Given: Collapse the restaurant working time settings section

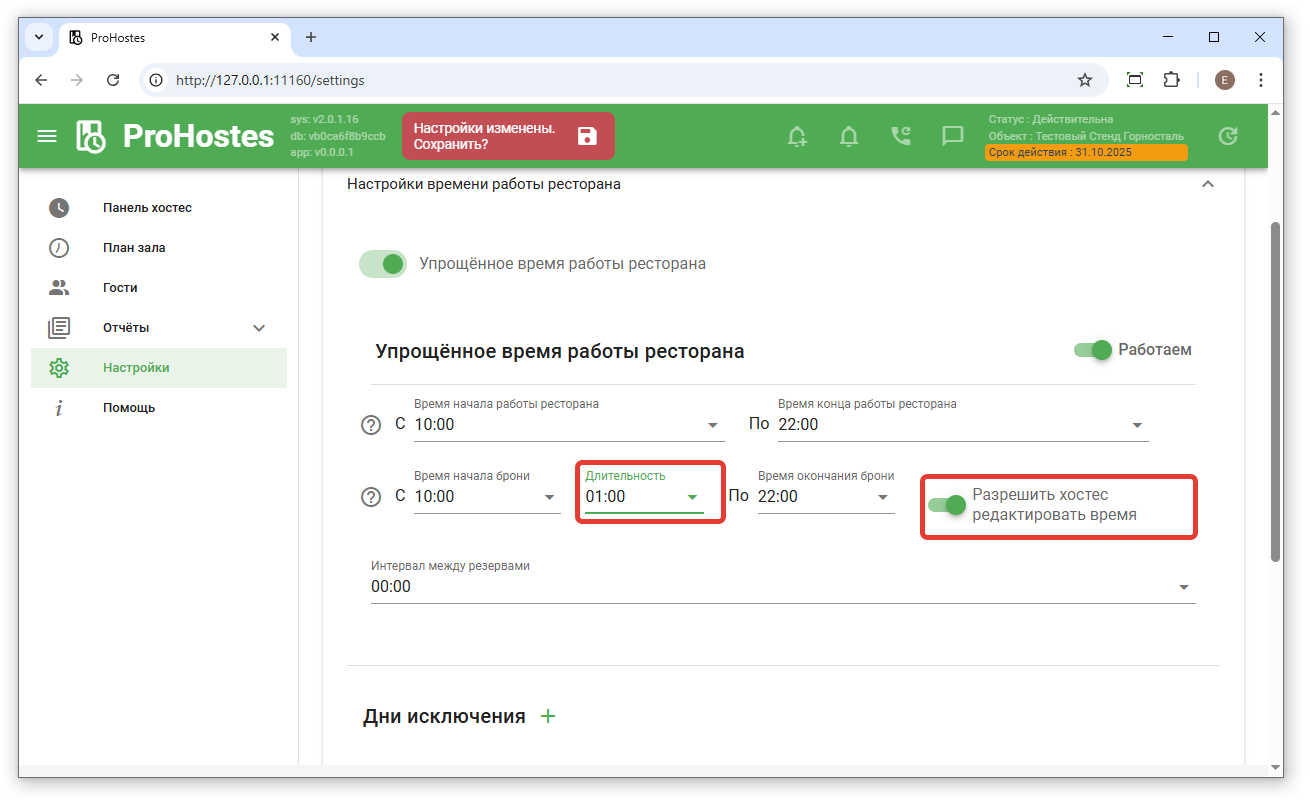Looking at the screenshot, I should click(1208, 184).
